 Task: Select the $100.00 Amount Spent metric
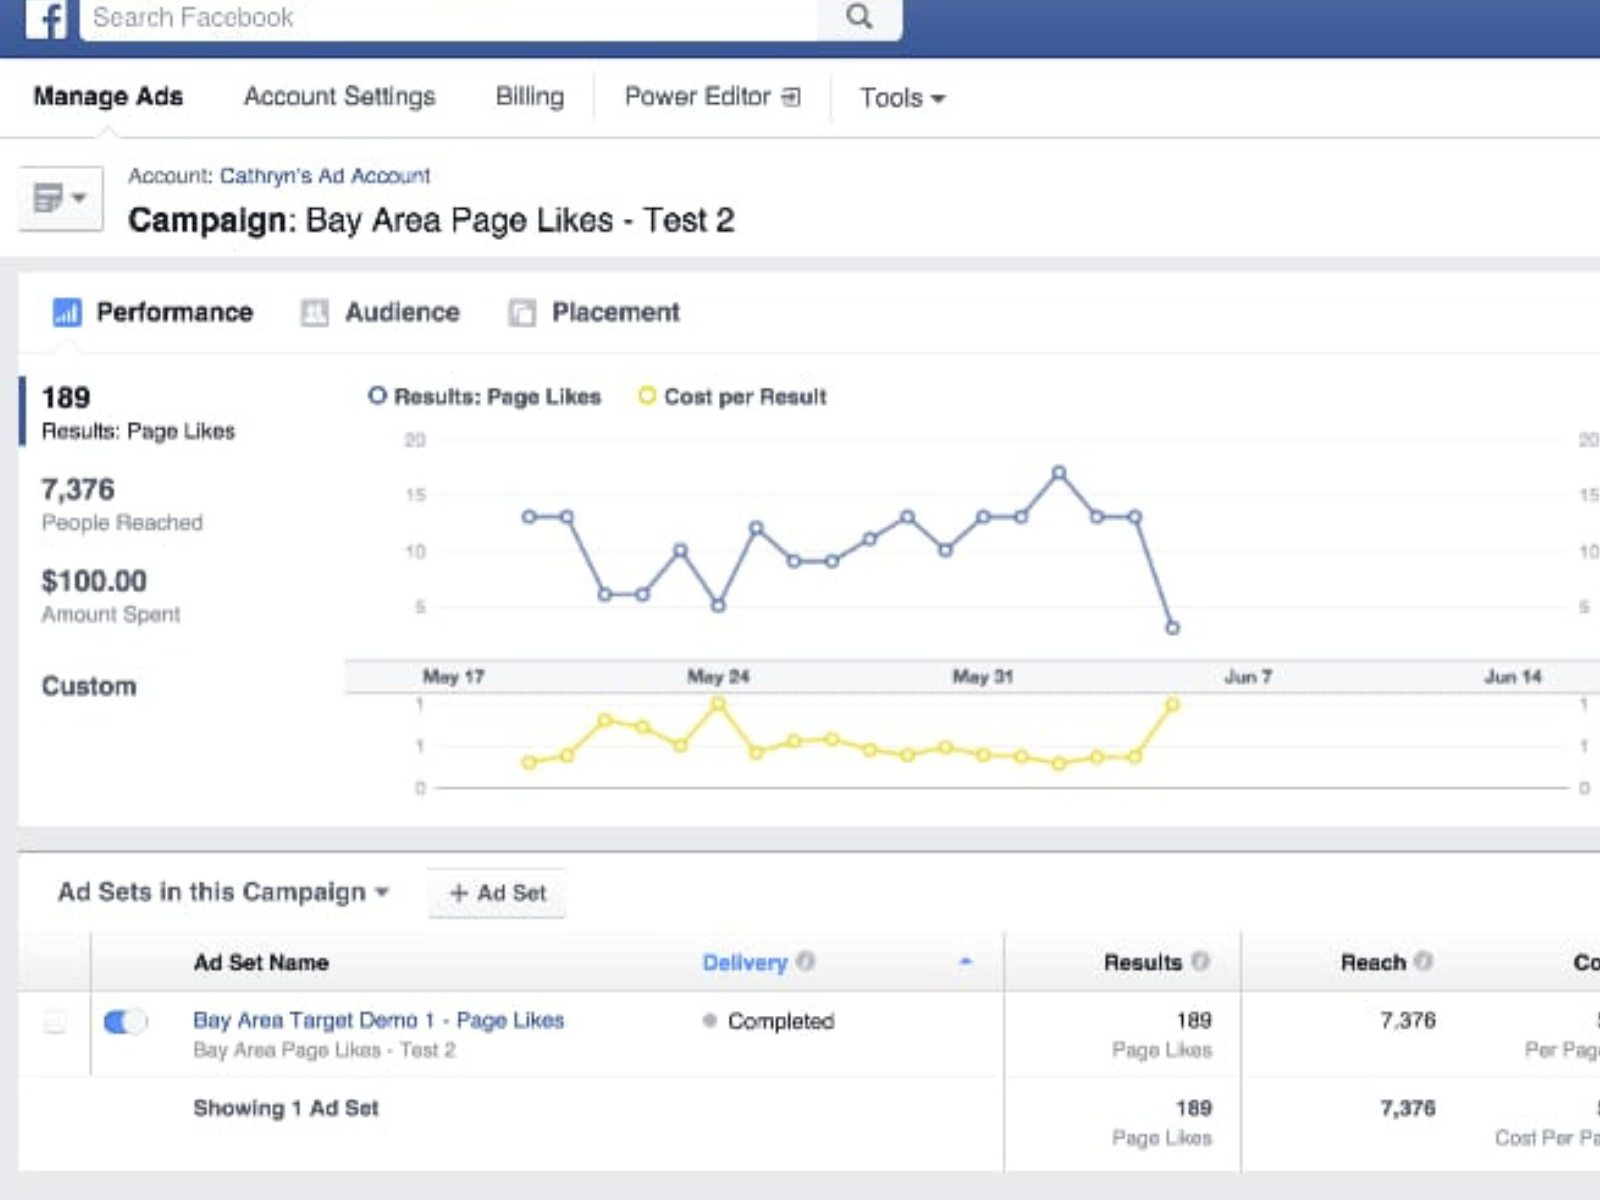click(x=110, y=596)
